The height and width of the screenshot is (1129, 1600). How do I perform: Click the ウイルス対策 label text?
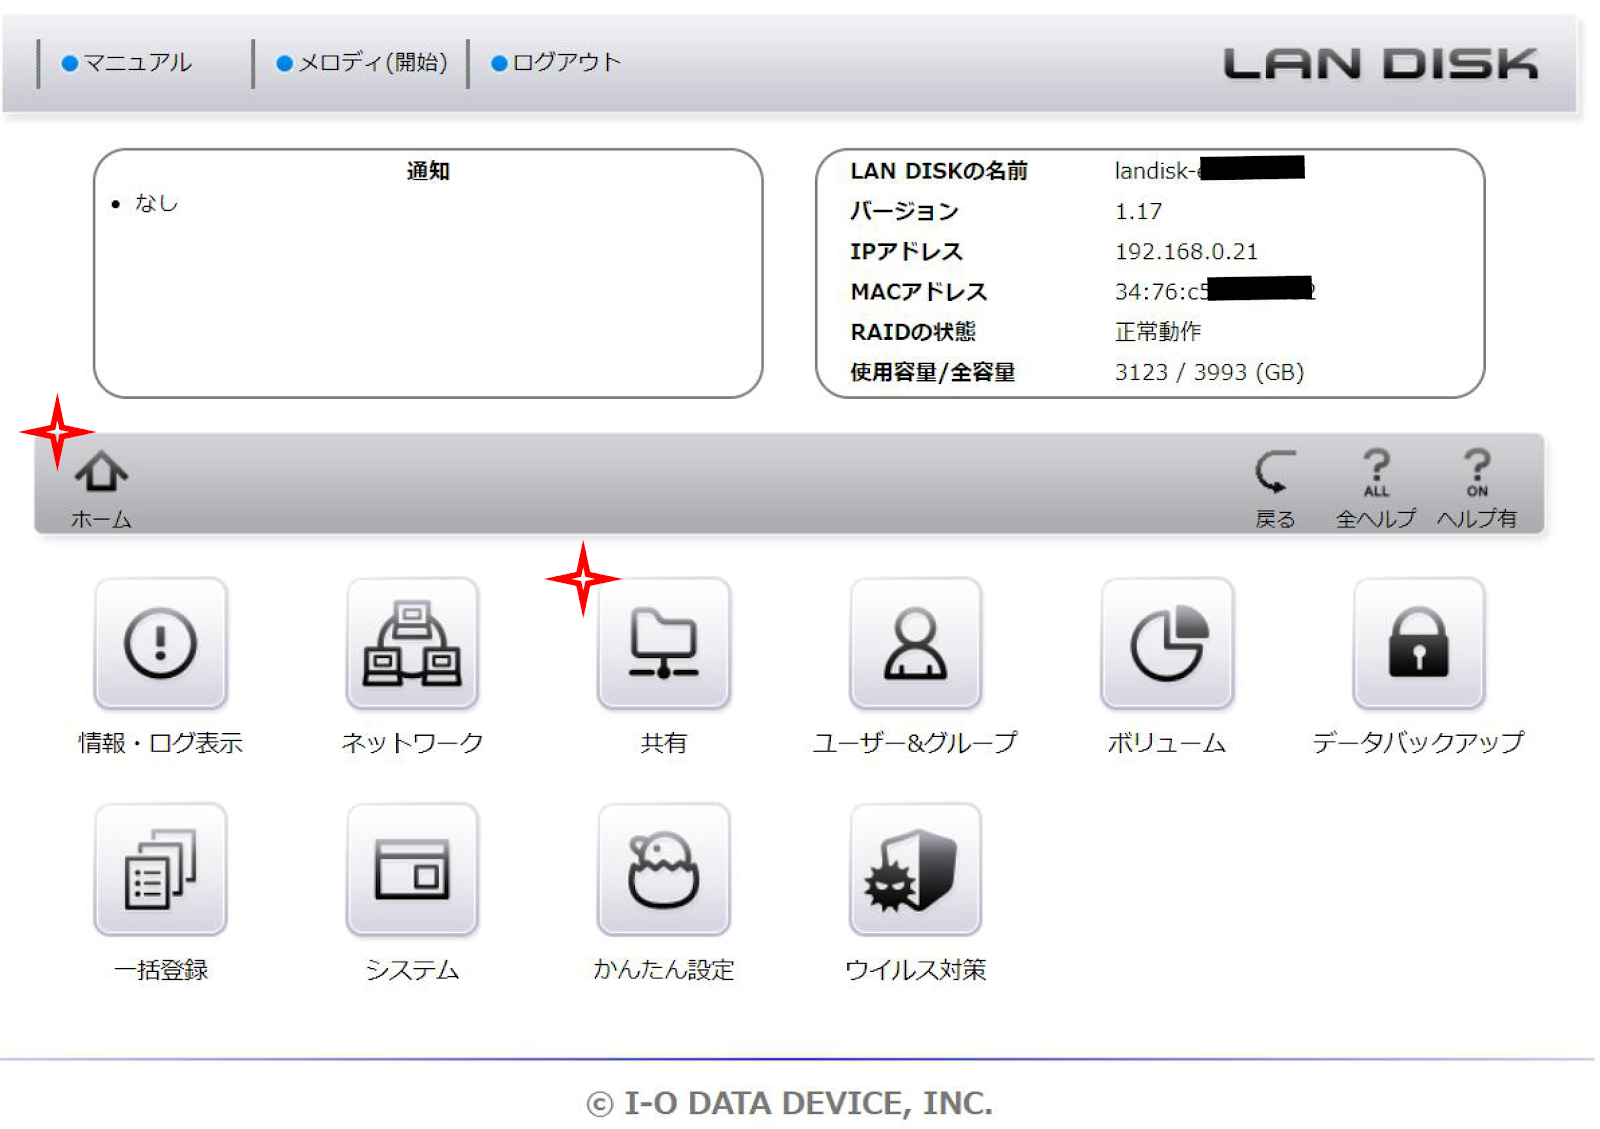915,970
